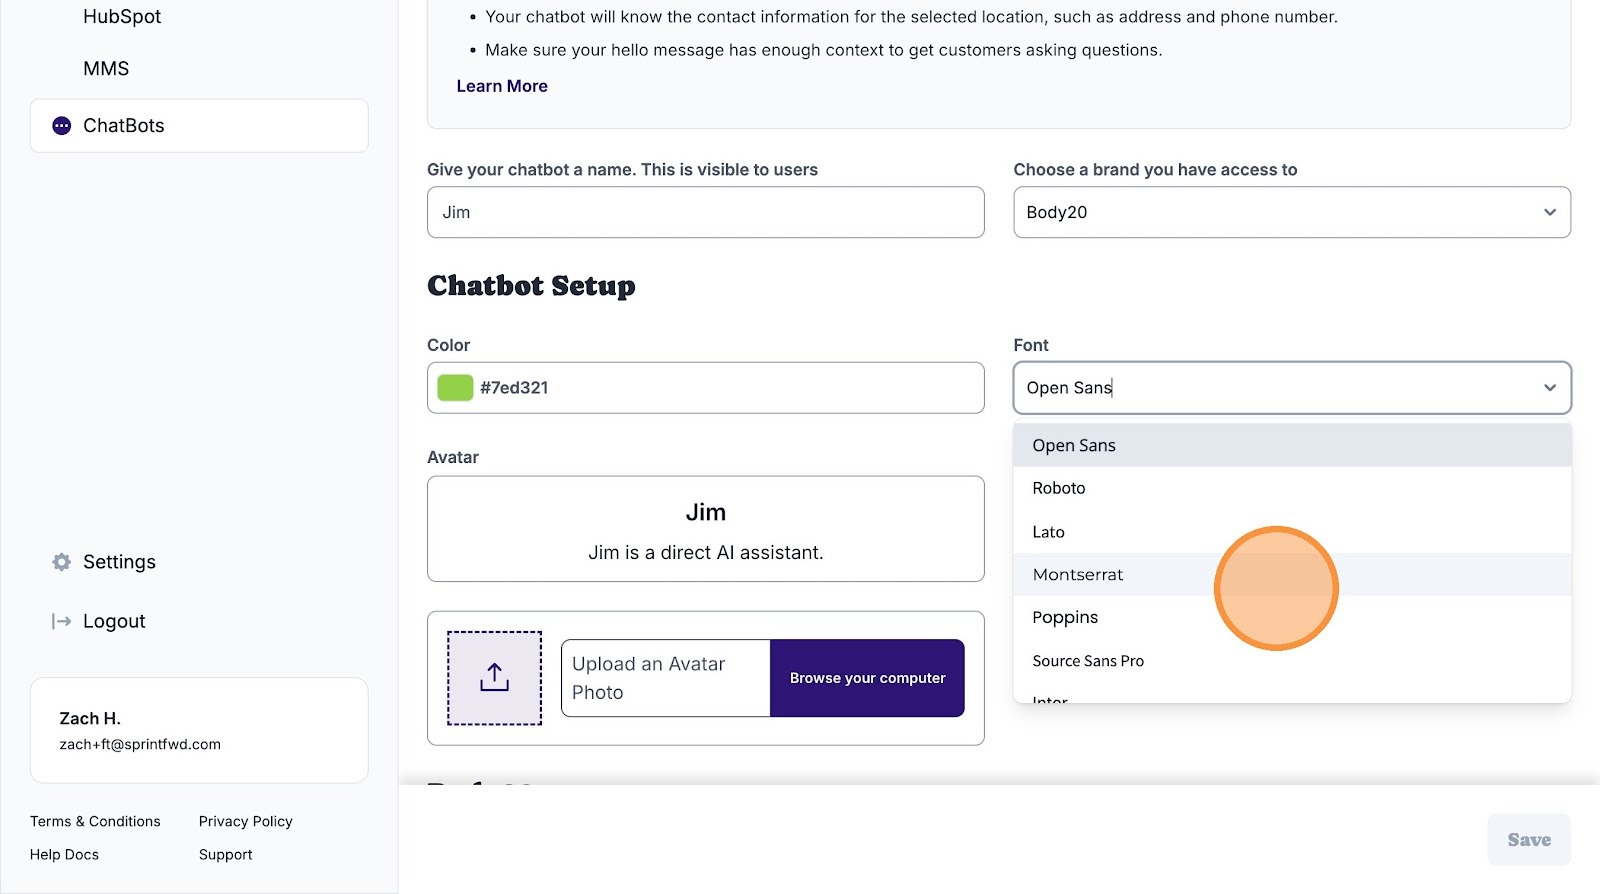
Task: Open the MMS sidebar item
Action: 106,69
